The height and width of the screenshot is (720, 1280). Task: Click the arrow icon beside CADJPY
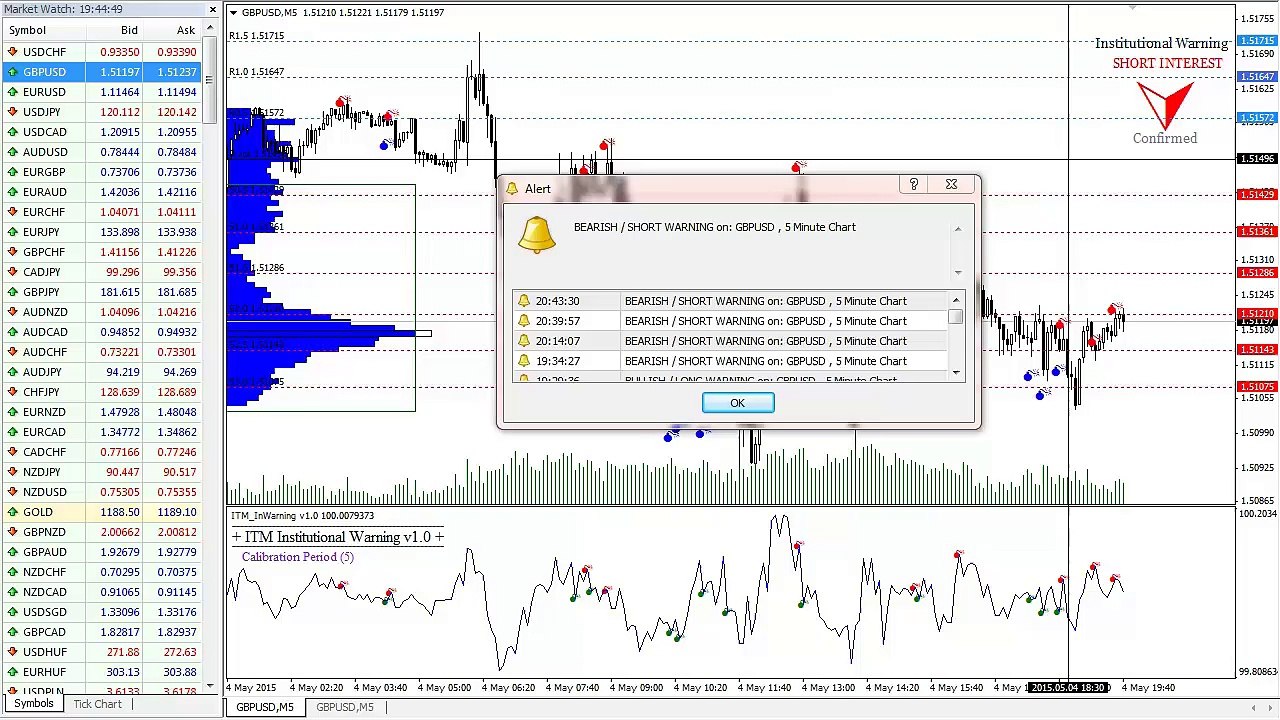(12, 272)
